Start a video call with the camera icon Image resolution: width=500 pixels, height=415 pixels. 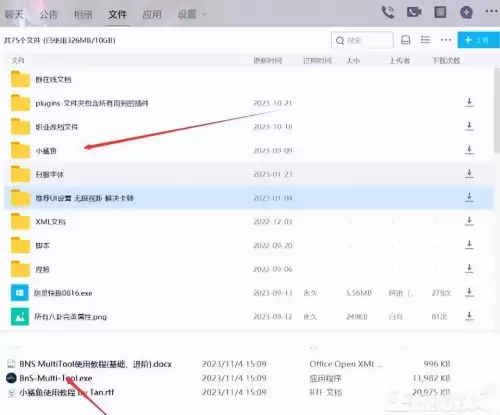tap(414, 13)
